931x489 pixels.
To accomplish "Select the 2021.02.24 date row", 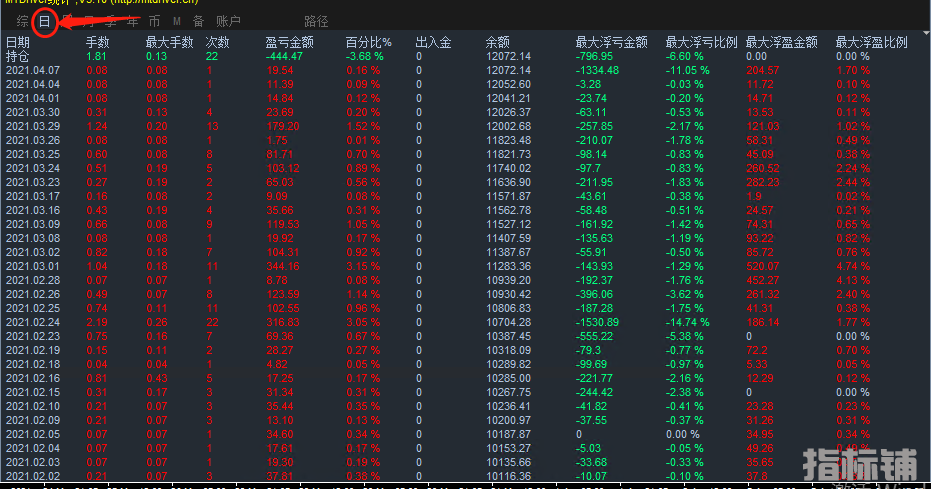I will point(33,322).
